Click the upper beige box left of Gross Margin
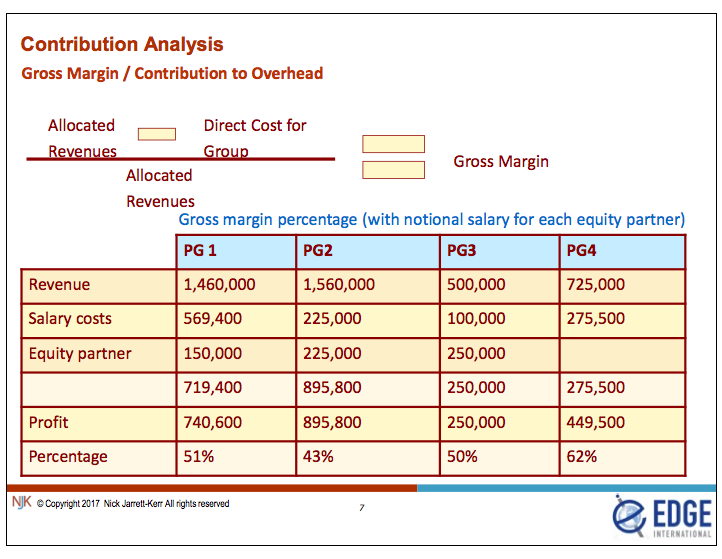The width and height of the screenshot is (722, 559). pos(393,144)
